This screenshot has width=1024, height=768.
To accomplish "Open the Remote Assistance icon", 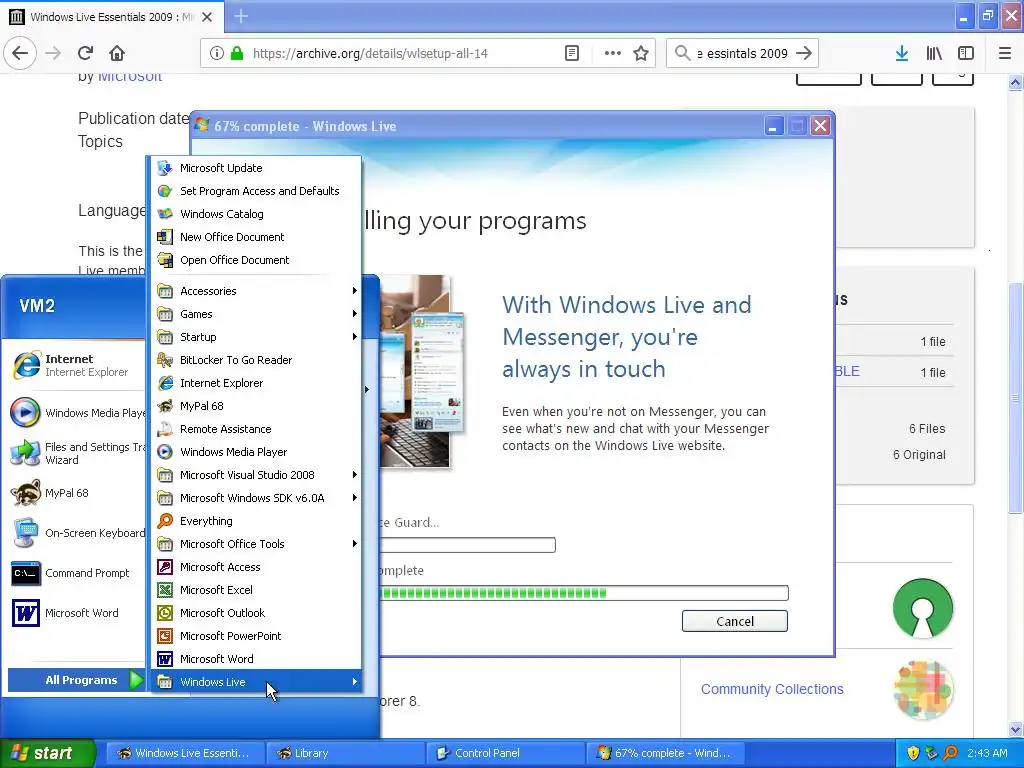I will 165,428.
